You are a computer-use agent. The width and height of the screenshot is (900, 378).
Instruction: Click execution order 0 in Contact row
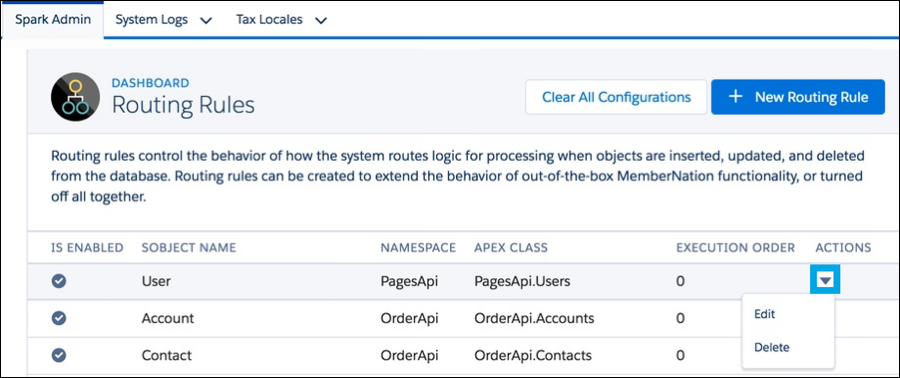(x=680, y=355)
